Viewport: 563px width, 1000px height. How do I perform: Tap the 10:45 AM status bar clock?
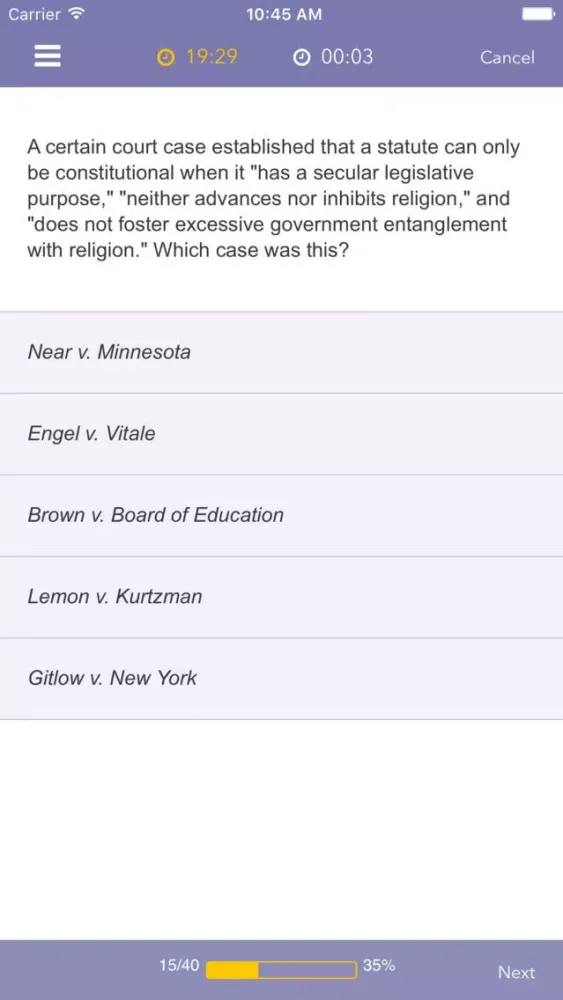coord(284,15)
